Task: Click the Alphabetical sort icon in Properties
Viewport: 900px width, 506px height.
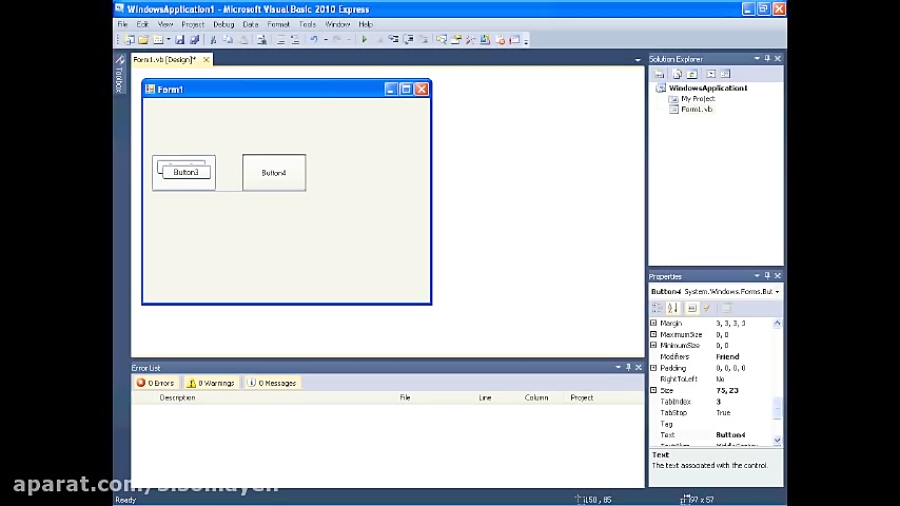Action: (x=673, y=308)
